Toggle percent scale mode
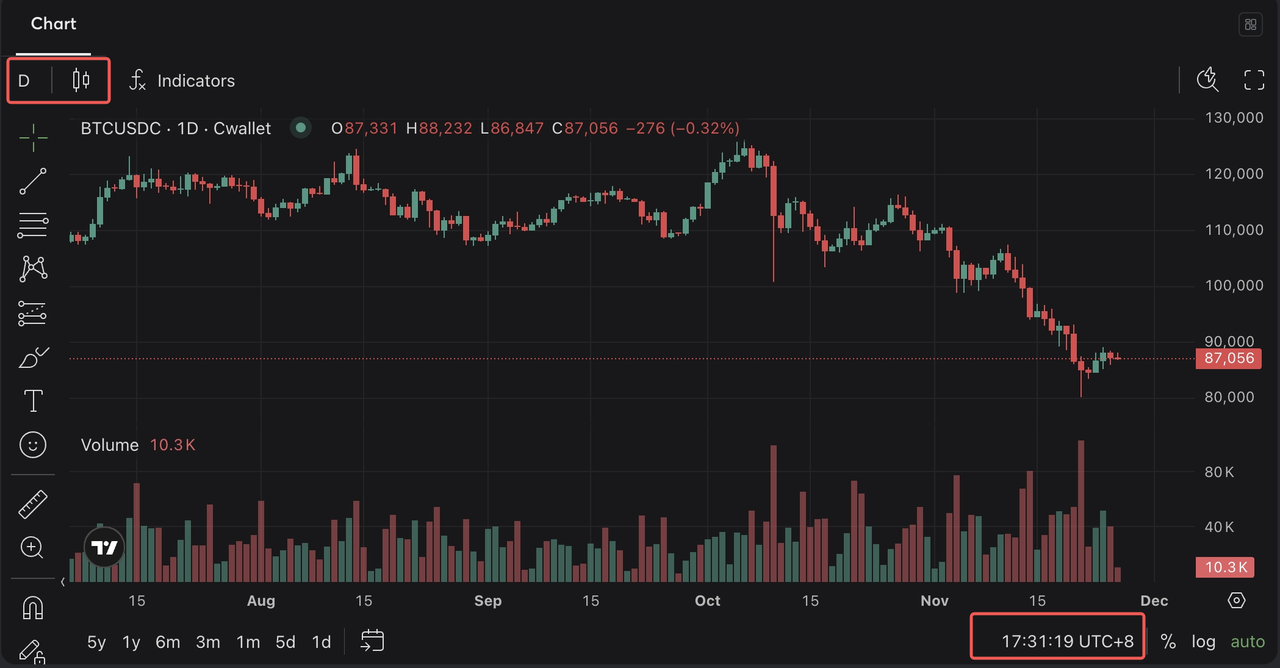1280x668 pixels. click(1168, 642)
